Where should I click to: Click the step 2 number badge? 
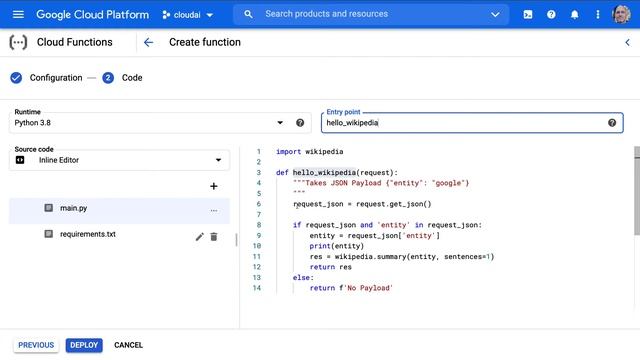pyautogui.click(x=108, y=78)
